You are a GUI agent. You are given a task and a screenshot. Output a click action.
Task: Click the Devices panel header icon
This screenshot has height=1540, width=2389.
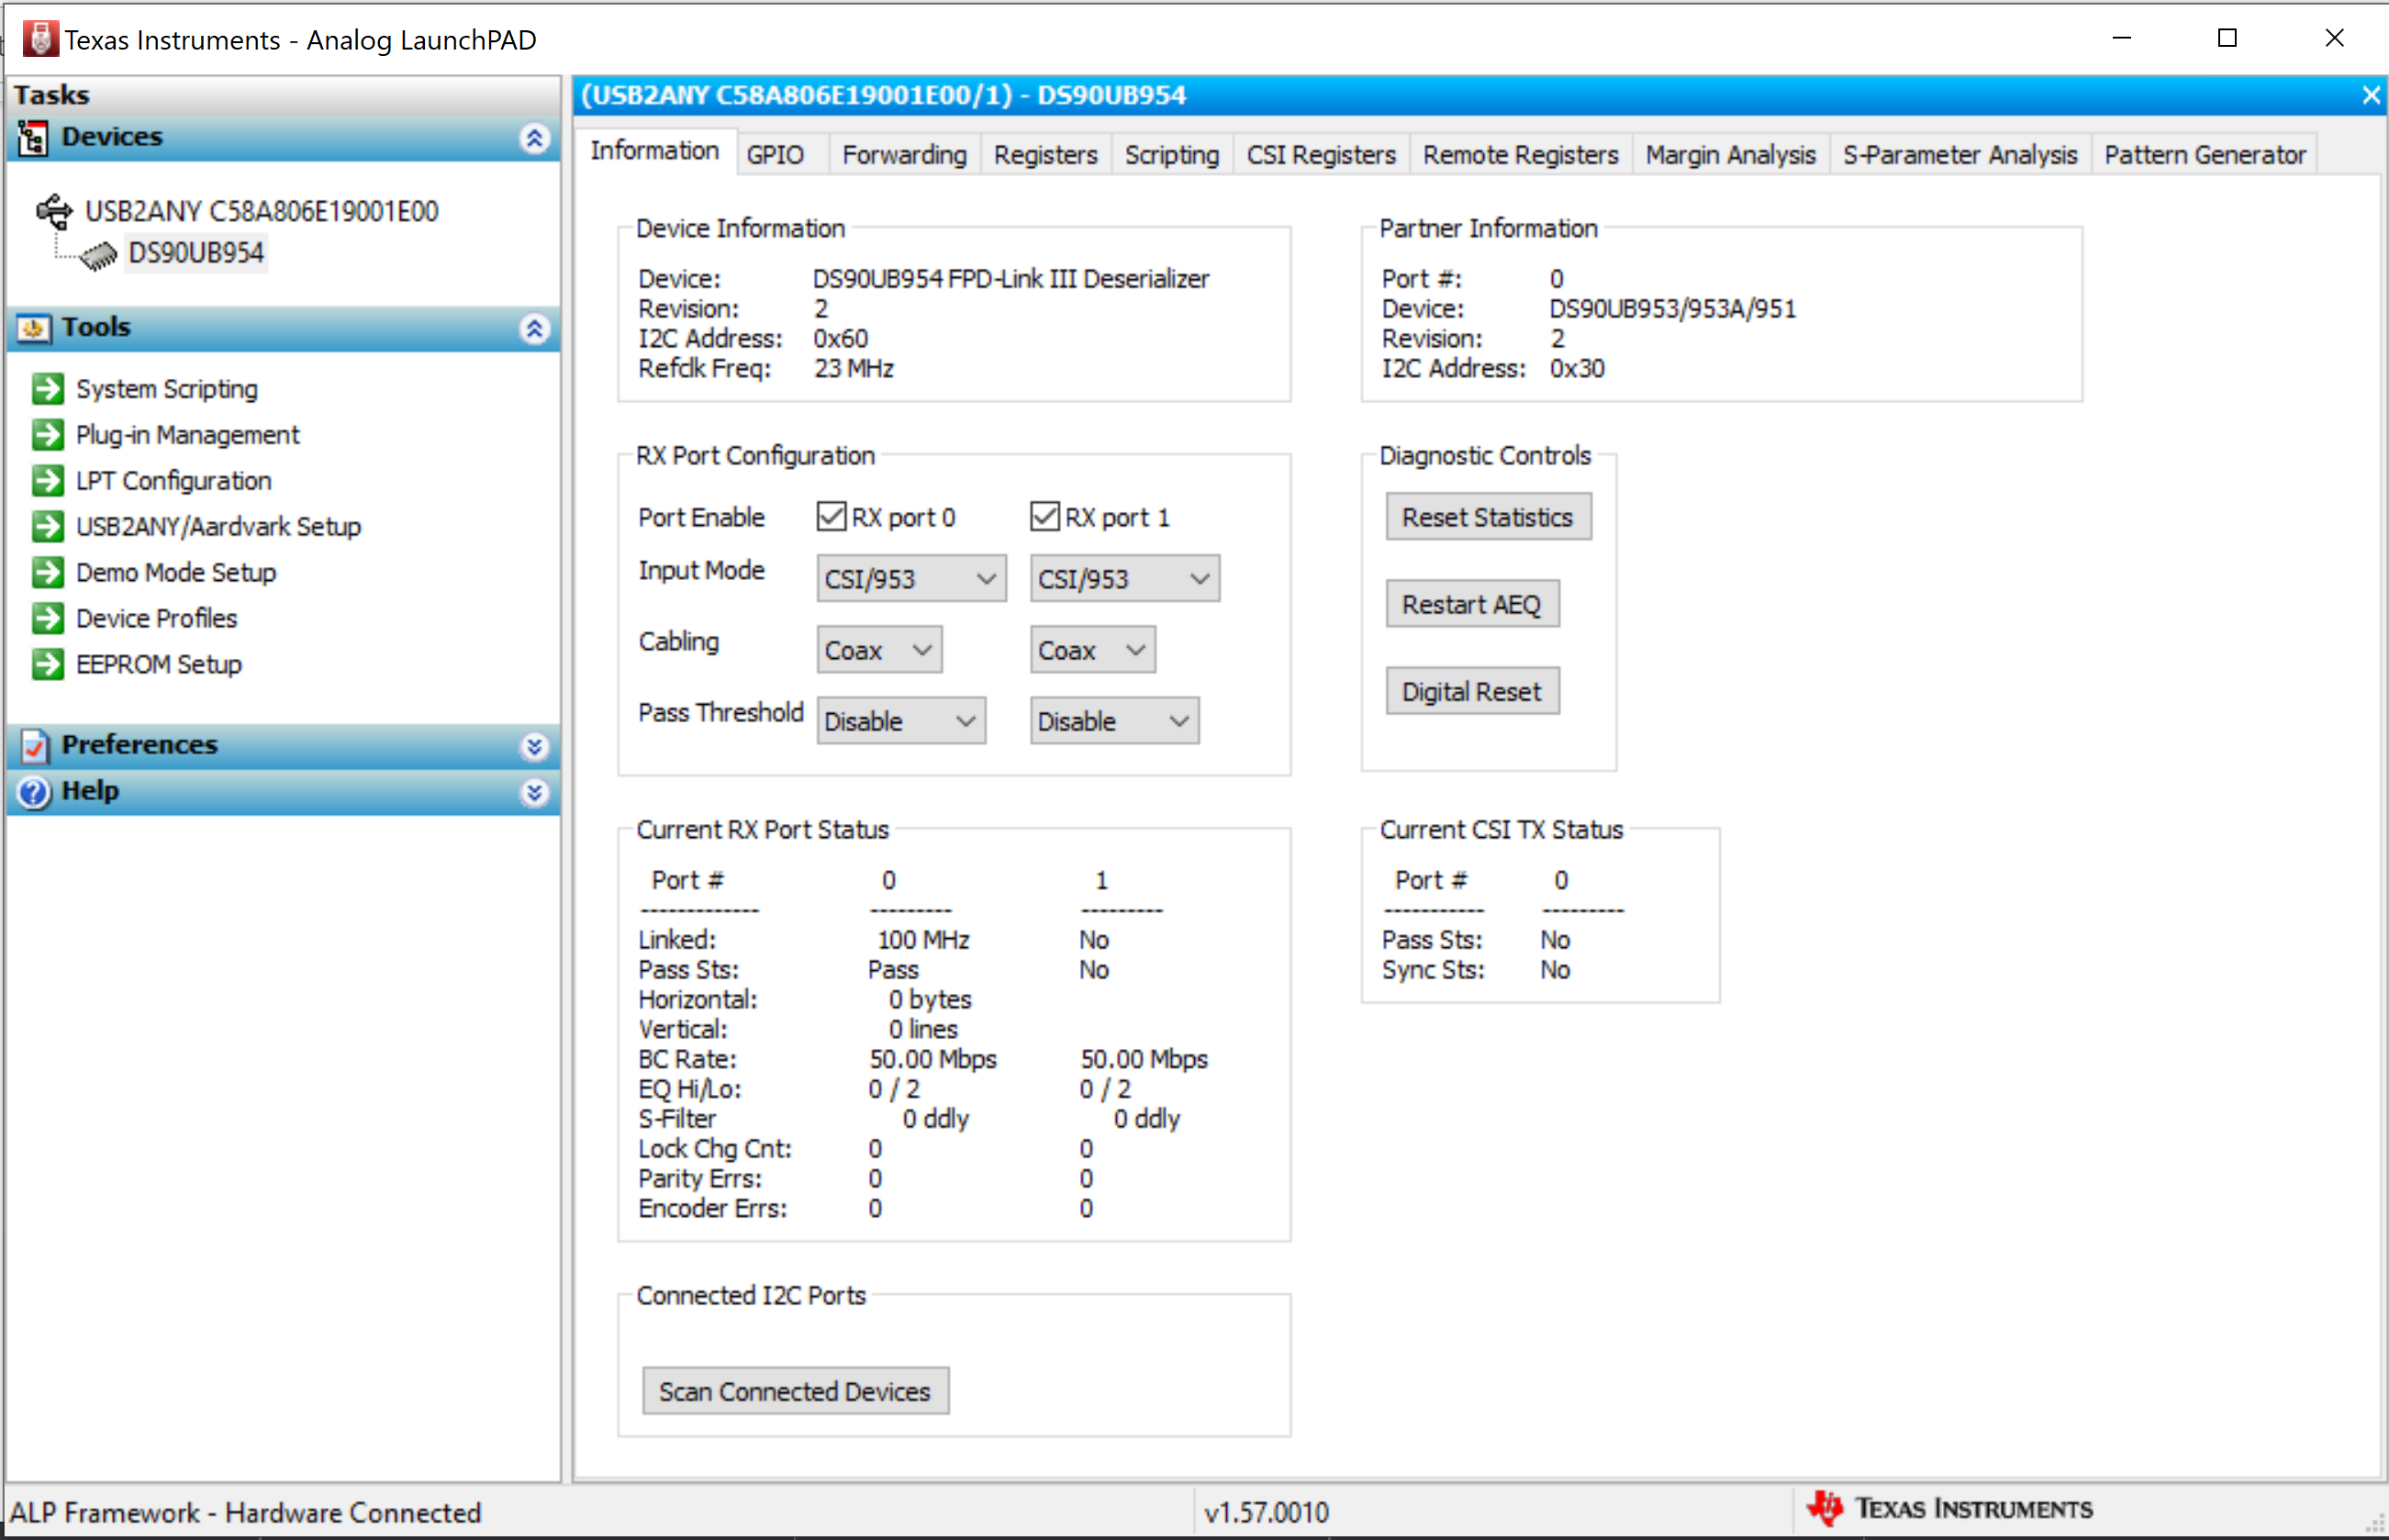coord(32,137)
